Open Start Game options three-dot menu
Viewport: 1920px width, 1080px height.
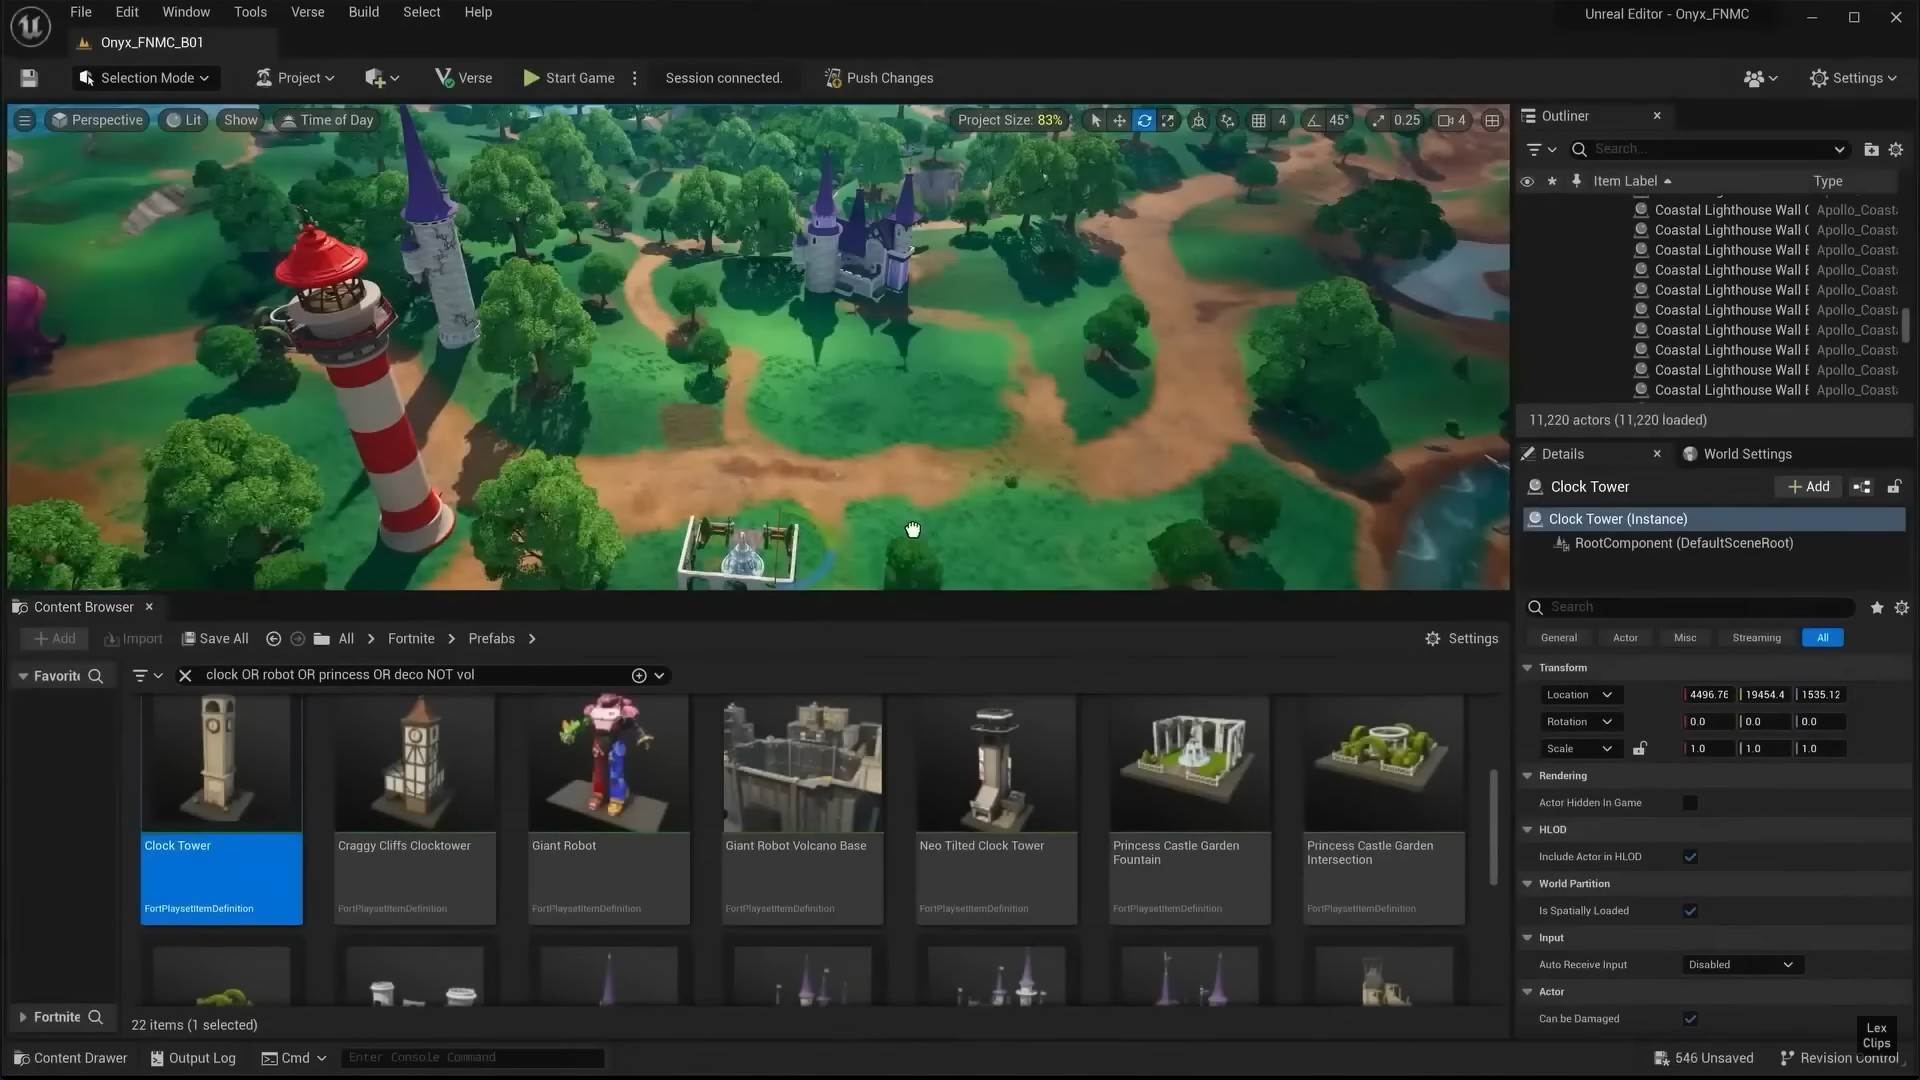coord(634,78)
